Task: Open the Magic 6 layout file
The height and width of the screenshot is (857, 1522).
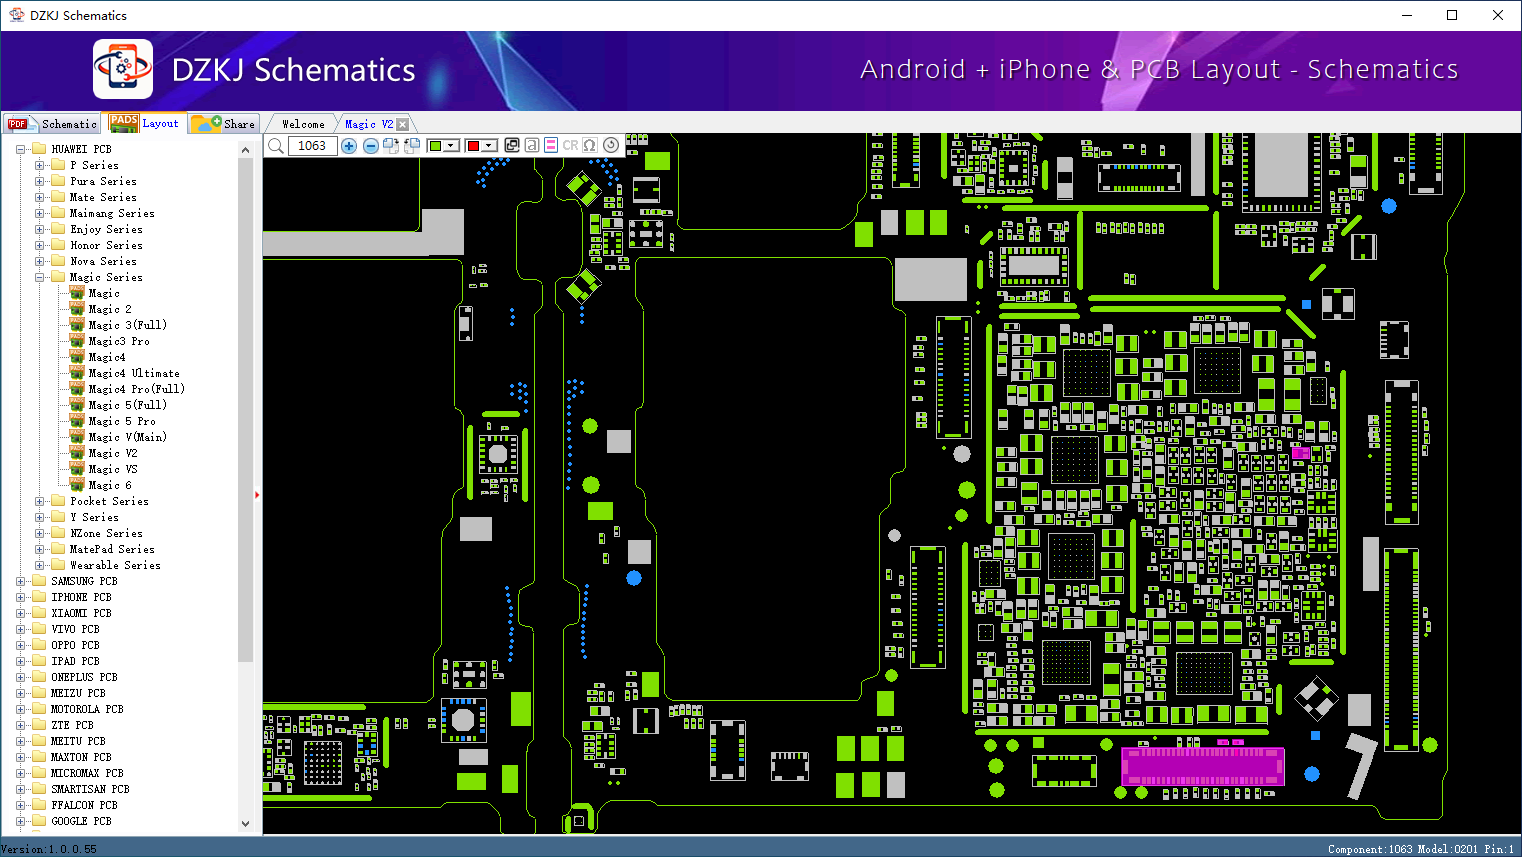Action: coord(110,485)
